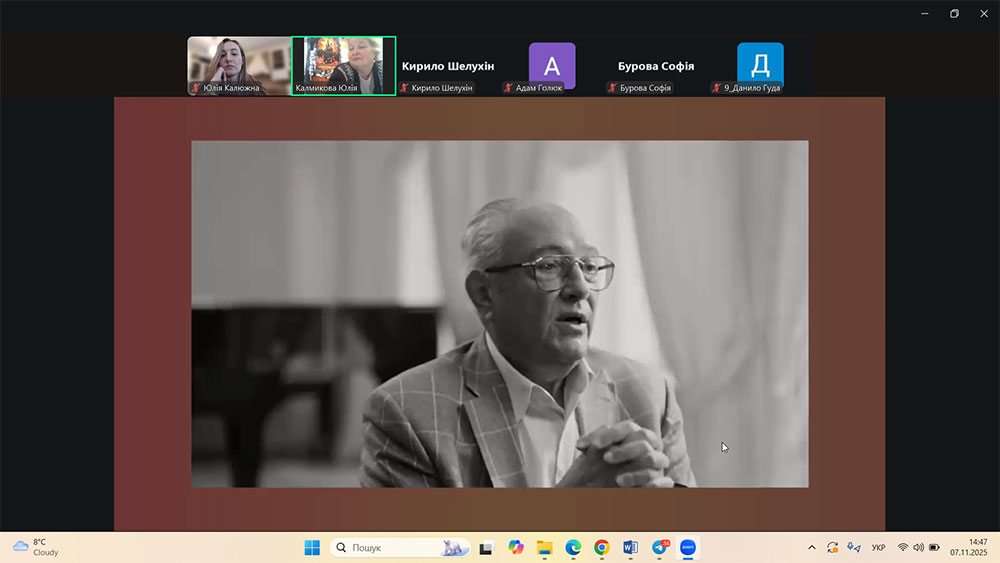This screenshot has height=563, width=1000.
Task: Select Калмикова Юлія's highlighted video tile
Action: [x=344, y=66]
